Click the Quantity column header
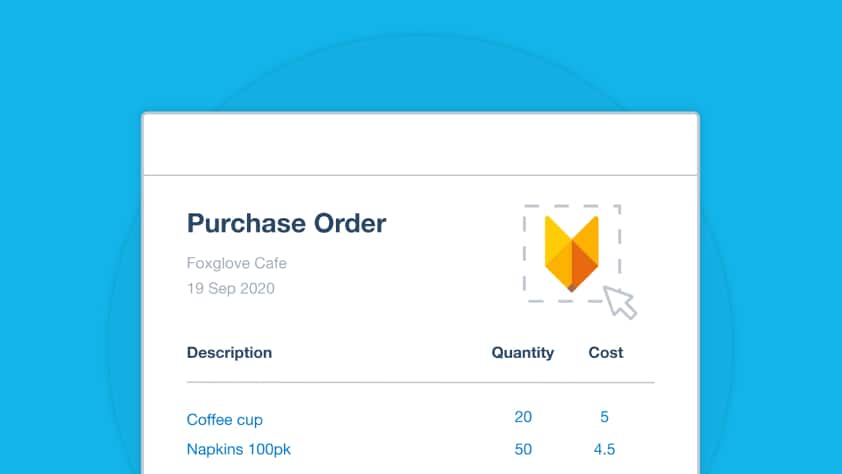Screen dimensions: 842x474 point(522,352)
